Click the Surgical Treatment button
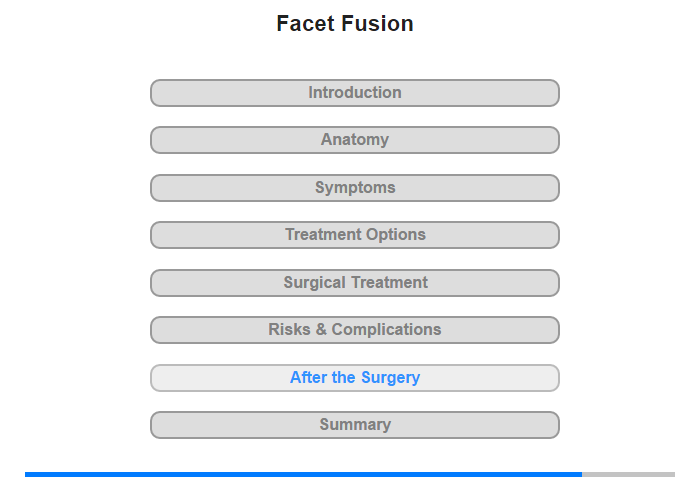700x480 pixels. [x=355, y=283]
